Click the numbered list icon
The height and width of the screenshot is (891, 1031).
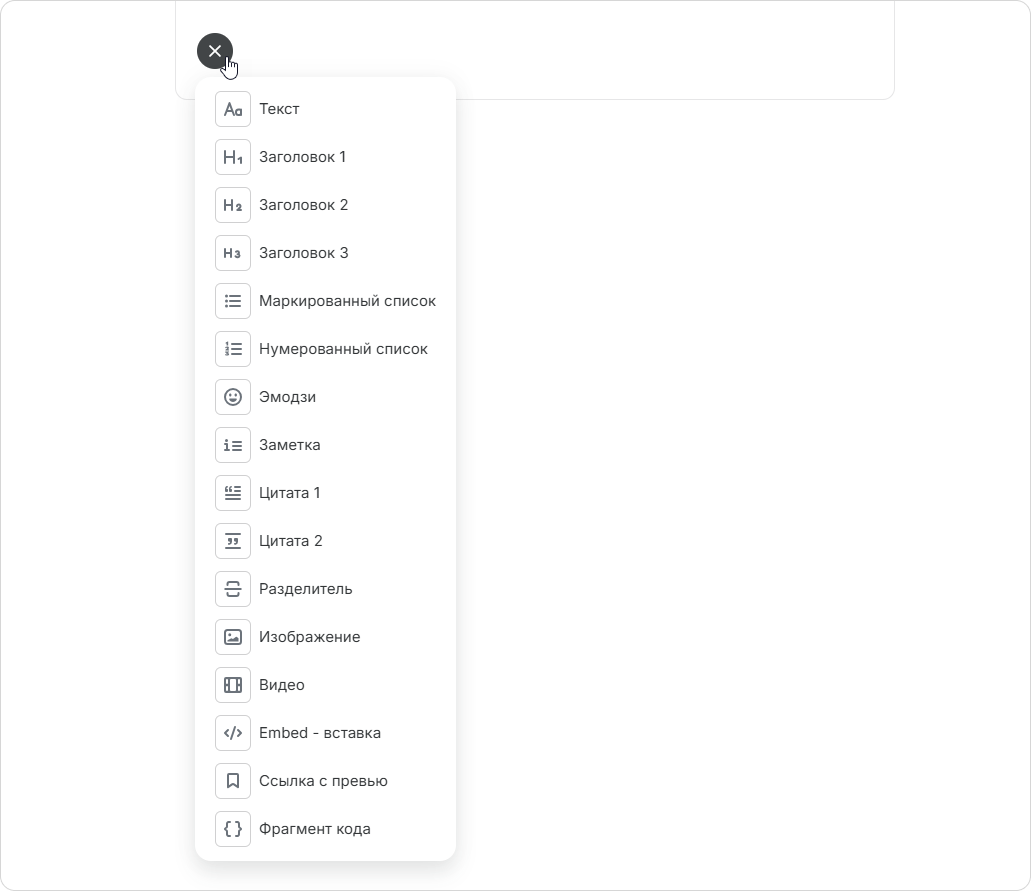coord(233,349)
